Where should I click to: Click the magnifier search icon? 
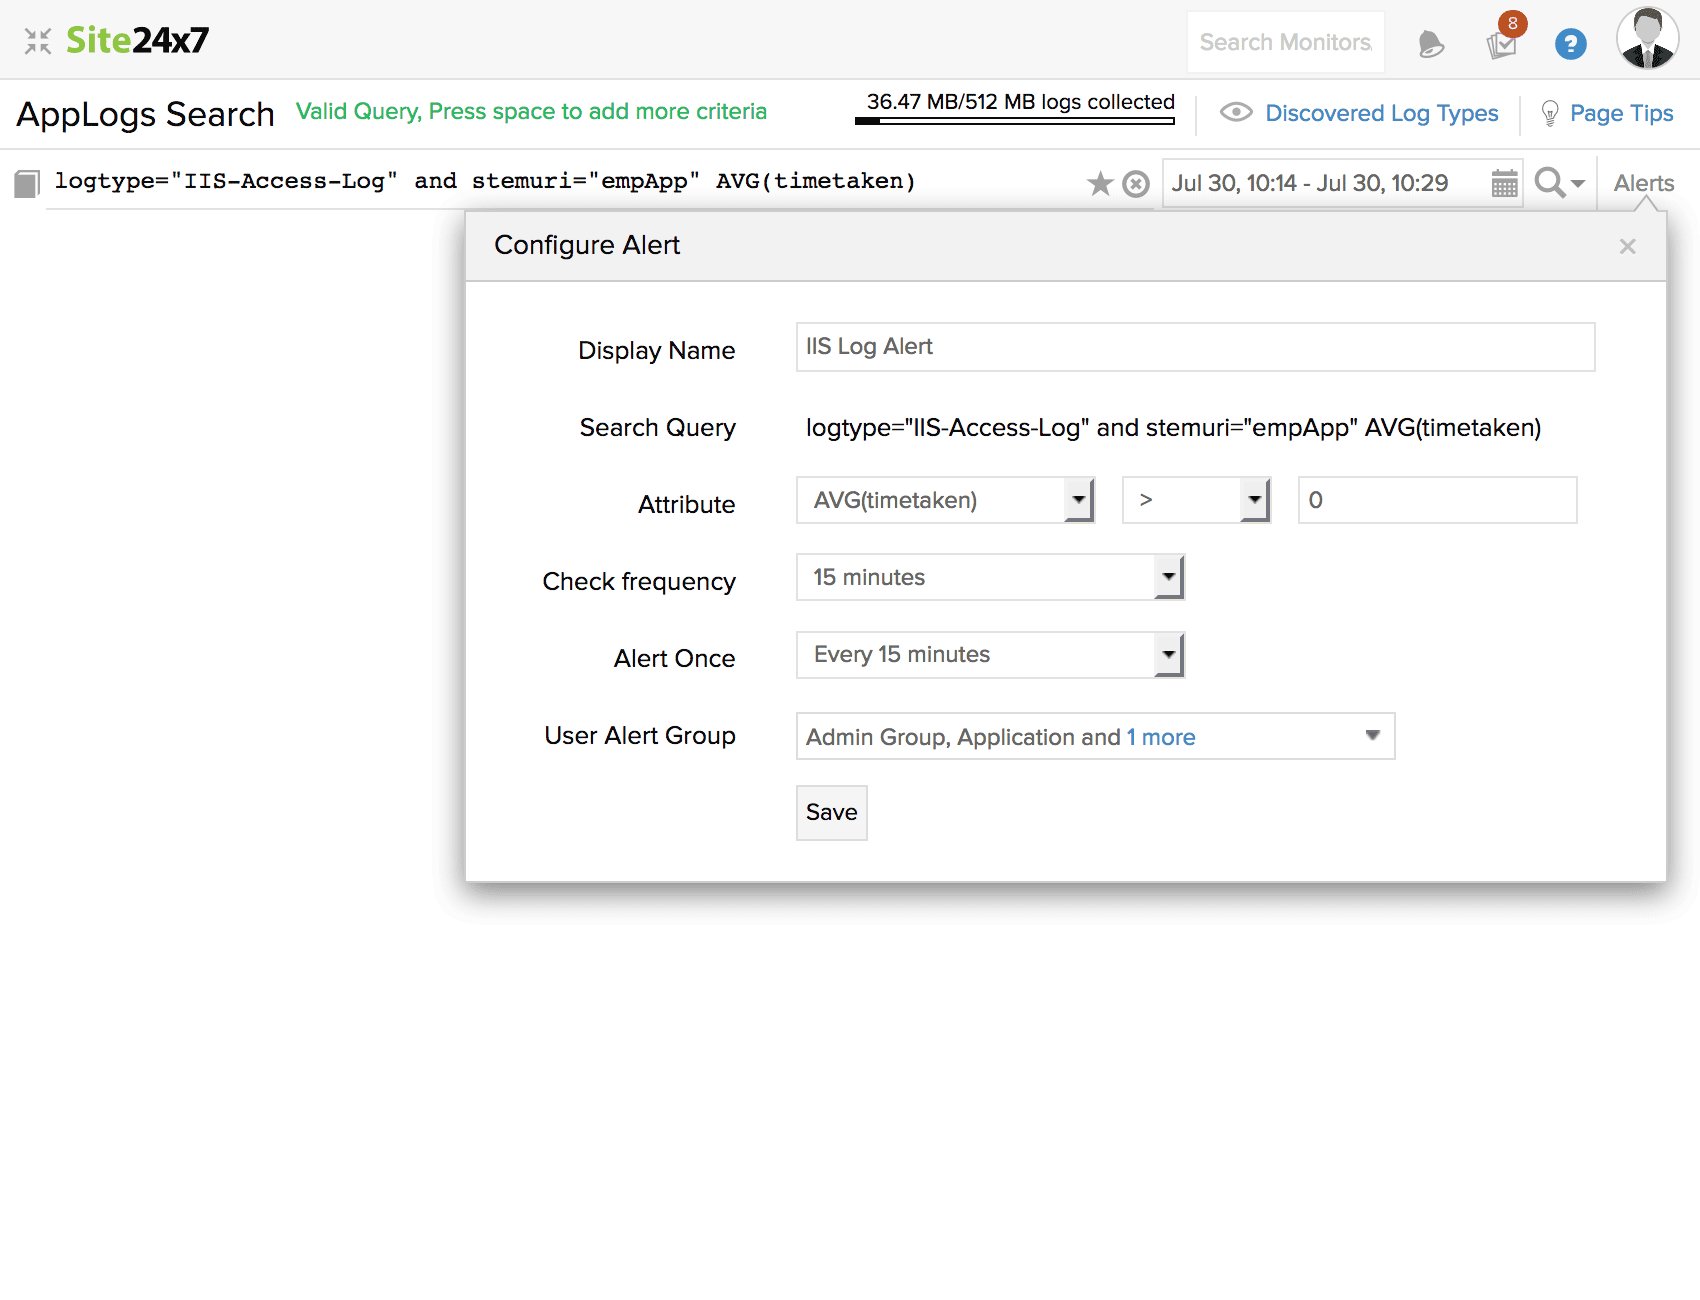coord(1550,183)
